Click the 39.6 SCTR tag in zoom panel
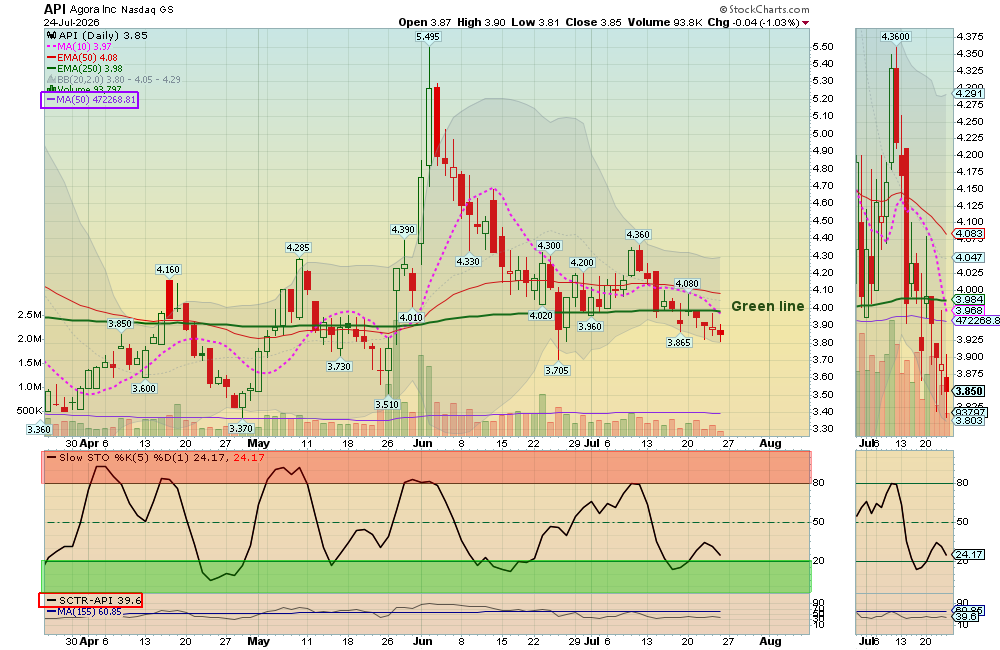The image size is (1000, 650). tap(967, 617)
